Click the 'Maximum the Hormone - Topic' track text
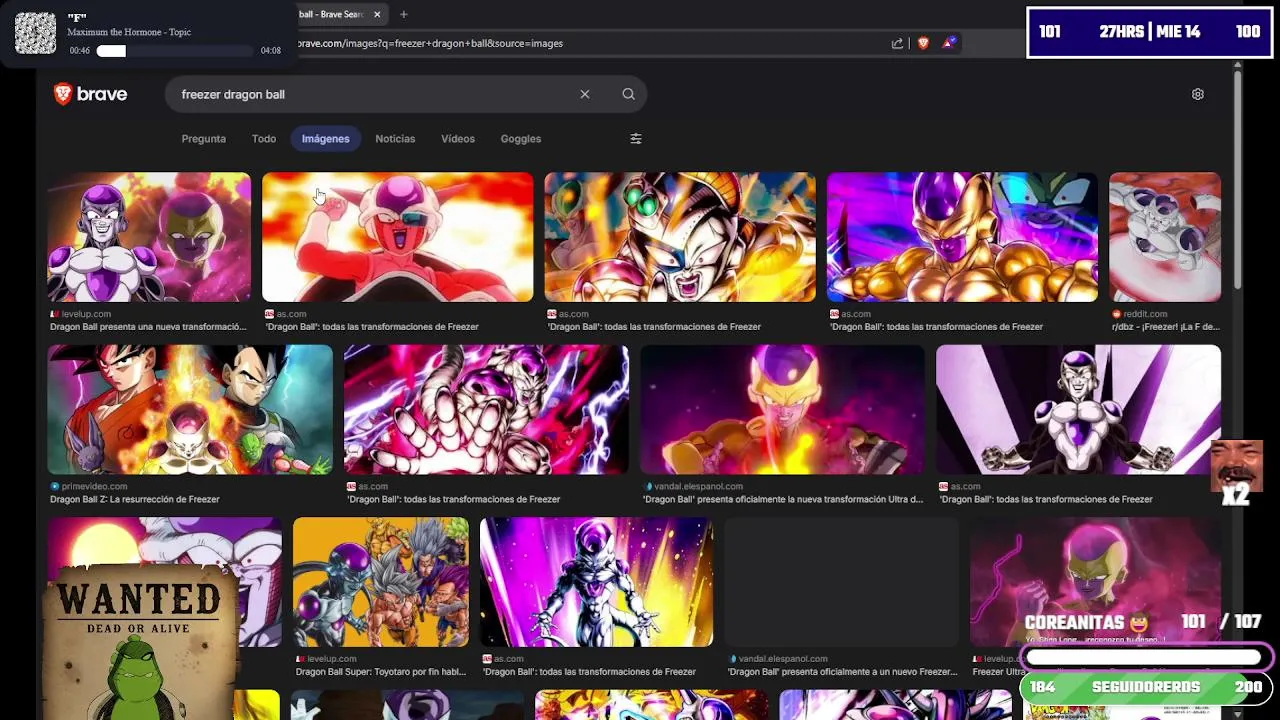 [x=129, y=32]
